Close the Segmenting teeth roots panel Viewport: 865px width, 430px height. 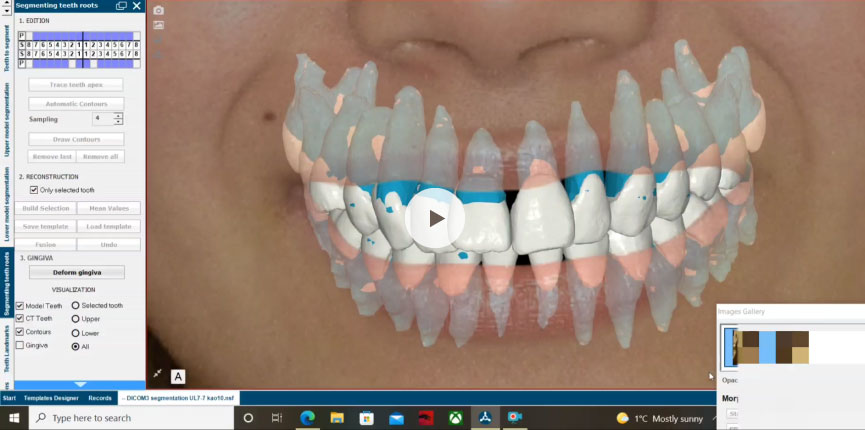click(136, 6)
